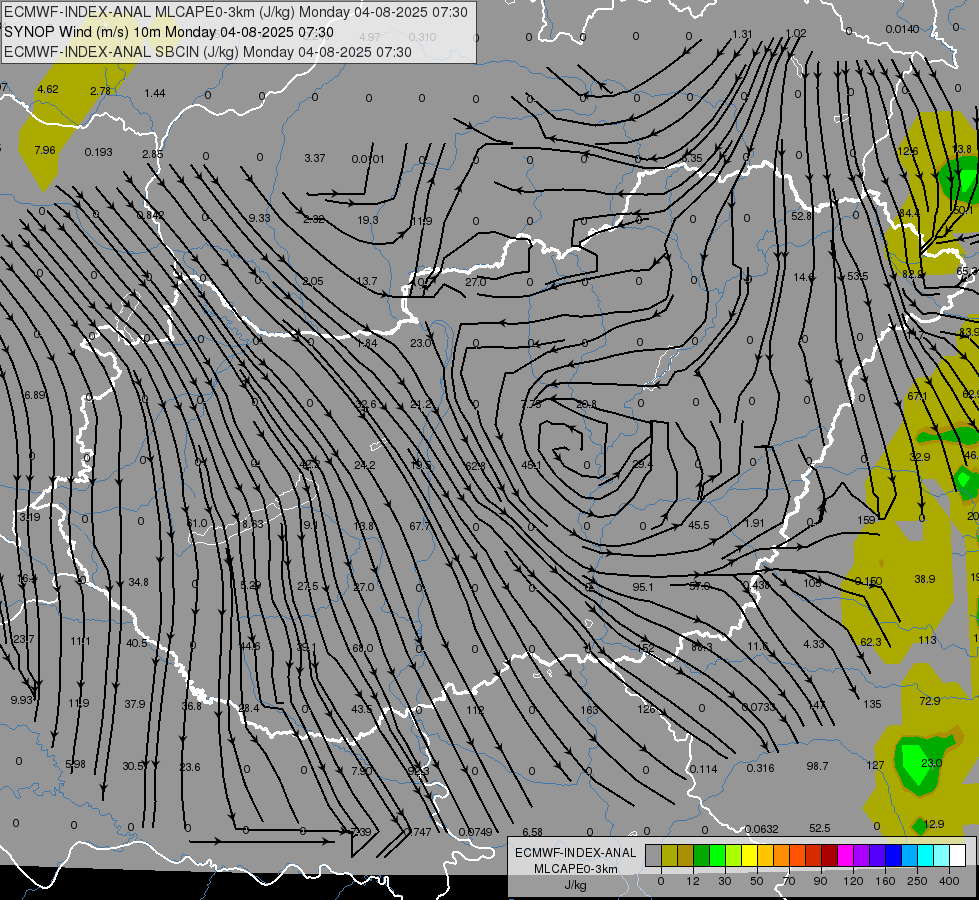Click the MLCAPE0-3km label in legend box
Image resolution: width=979 pixels, height=900 pixels.
pyautogui.click(x=575, y=869)
